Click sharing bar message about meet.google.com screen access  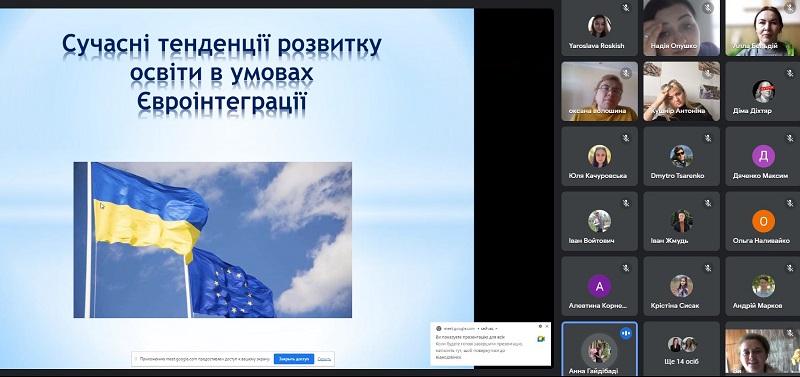(204, 359)
